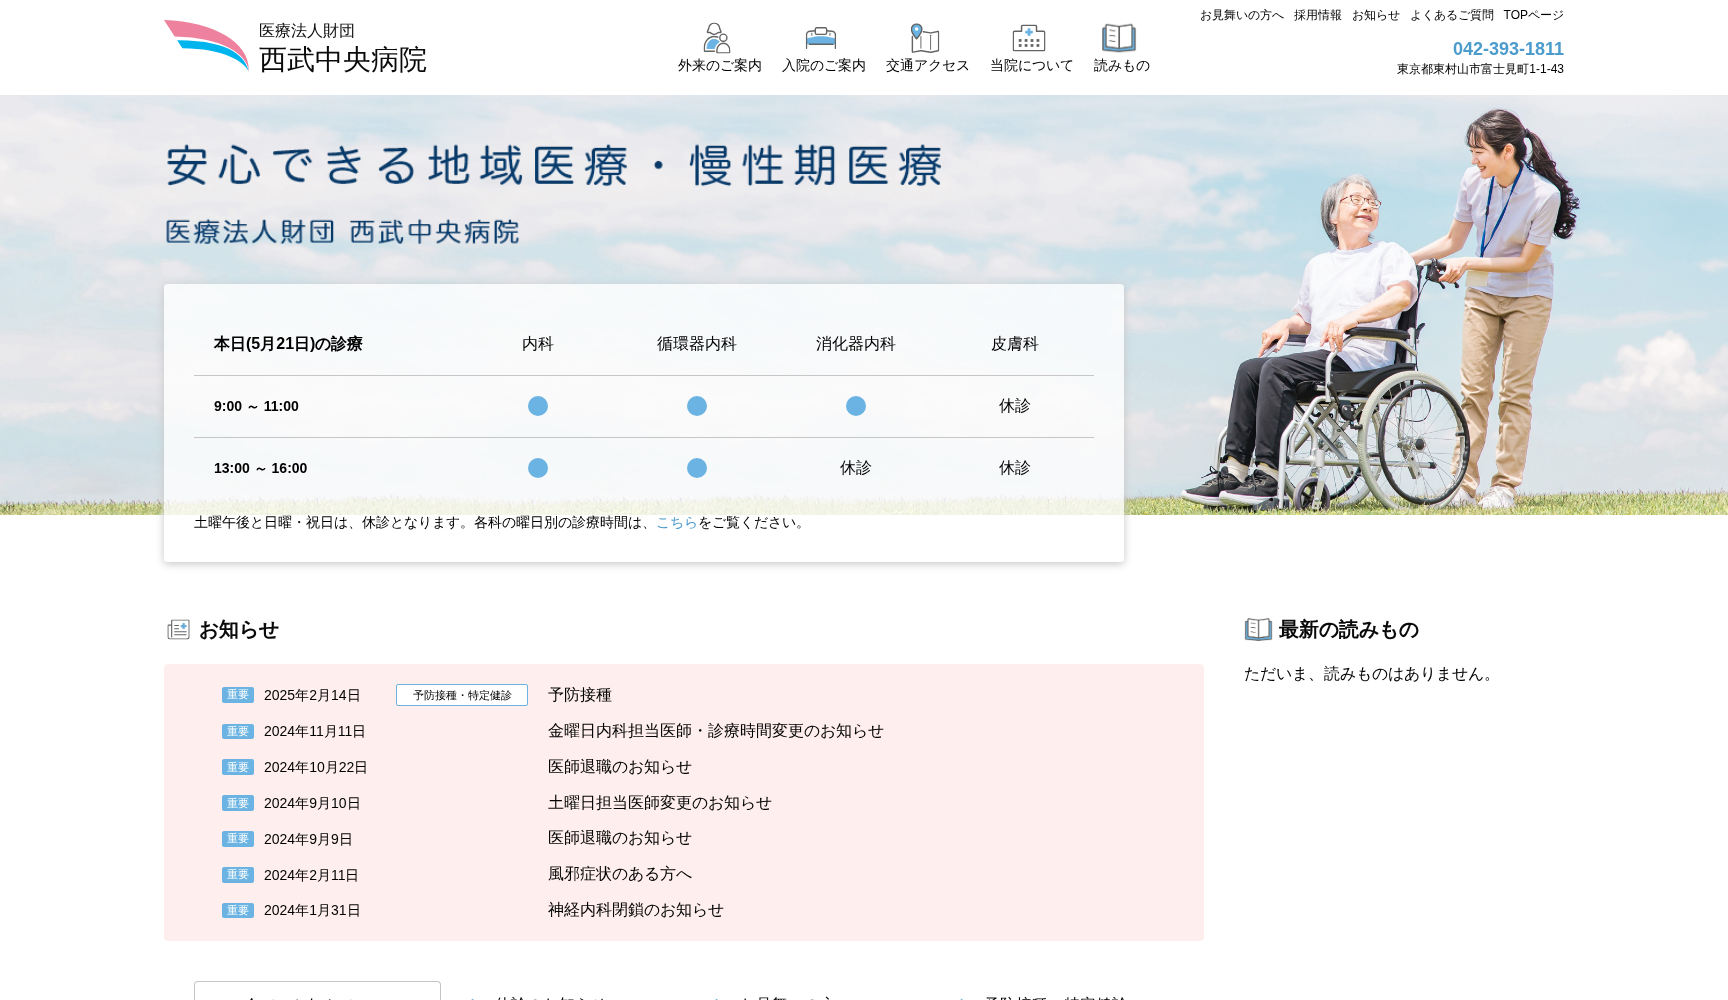
Task: Open 交通アクセス via the map pin icon
Action: click(x=925, y=38)
